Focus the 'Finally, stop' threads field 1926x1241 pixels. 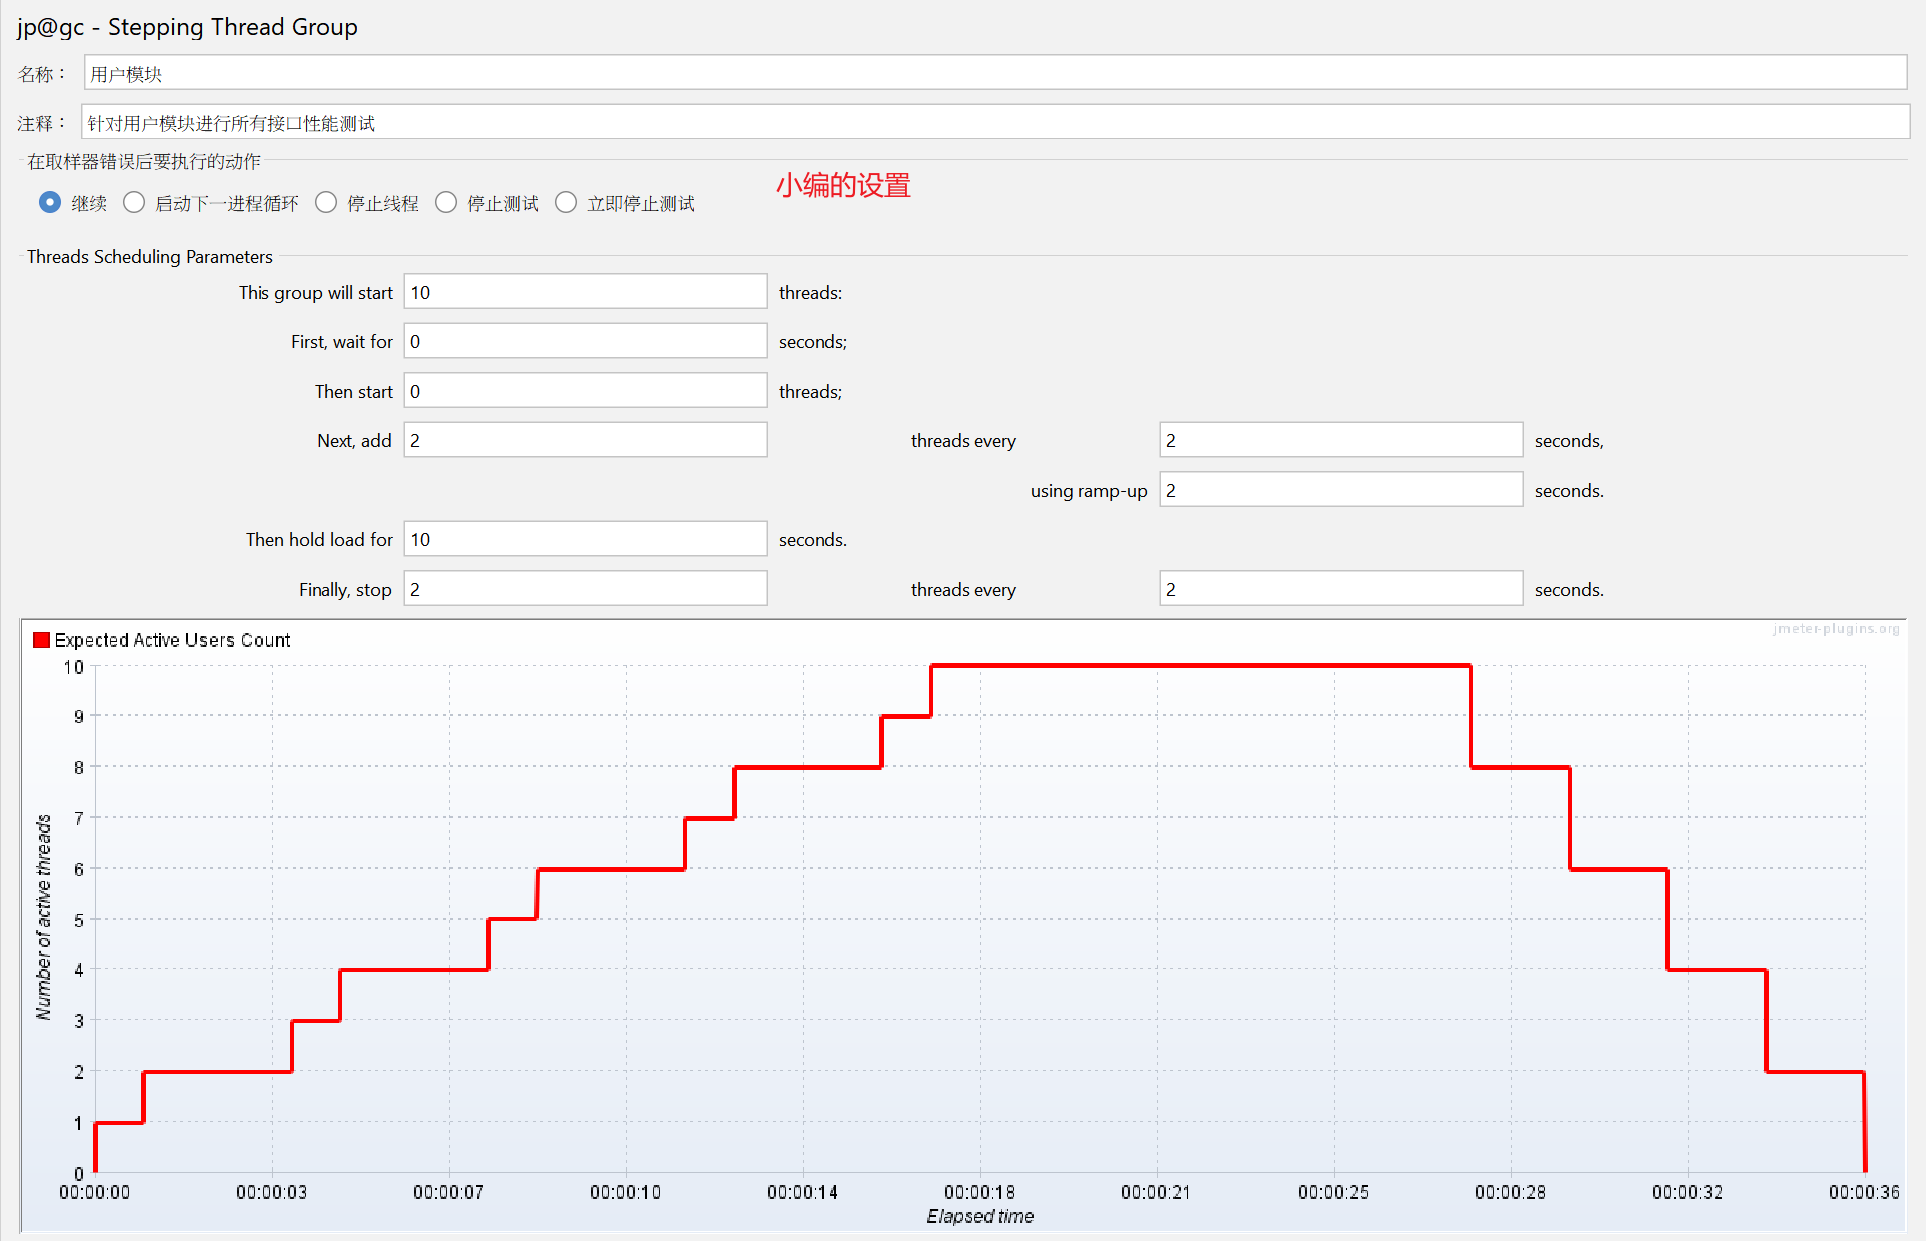click(585, 589)
